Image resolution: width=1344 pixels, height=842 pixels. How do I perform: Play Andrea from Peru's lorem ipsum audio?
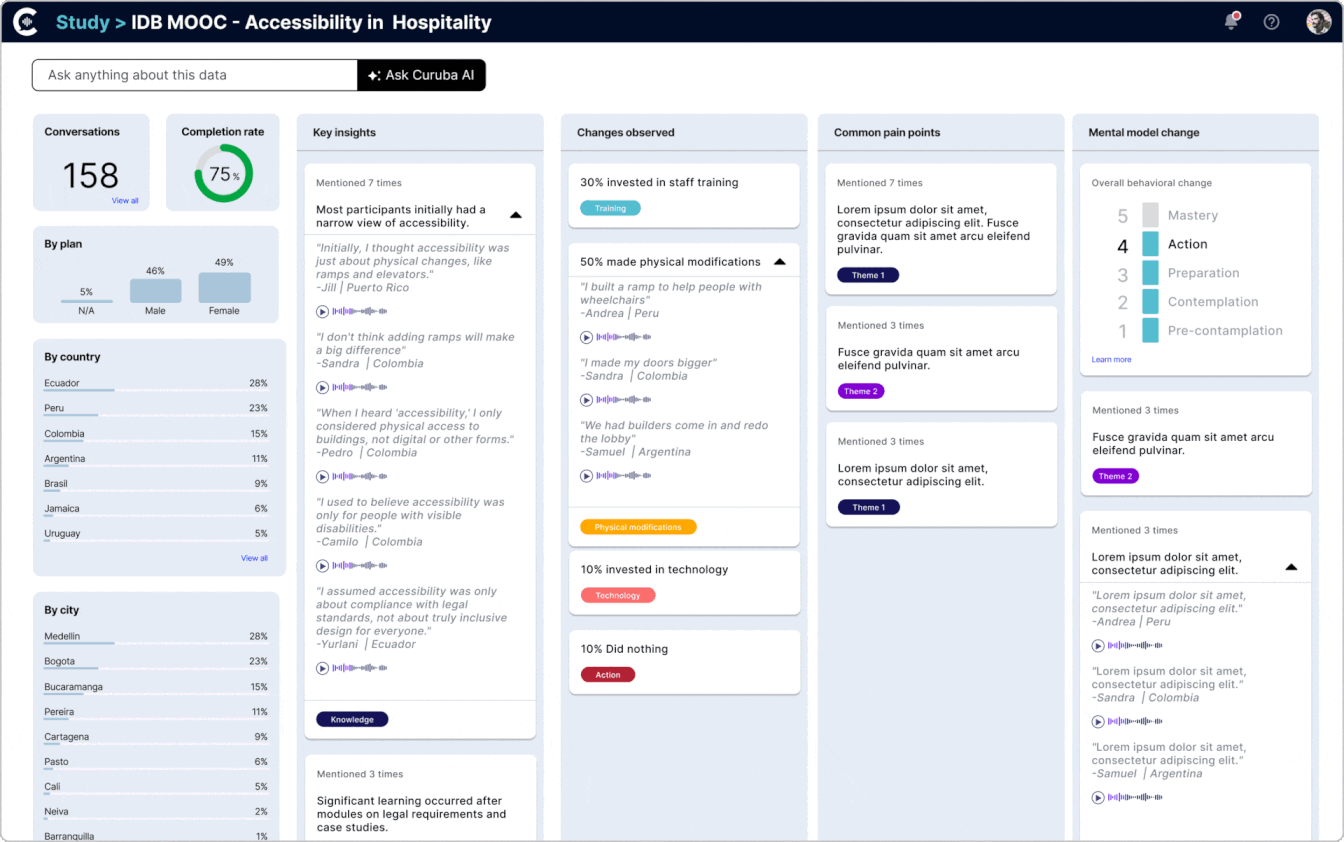[x=1098, y=646]
